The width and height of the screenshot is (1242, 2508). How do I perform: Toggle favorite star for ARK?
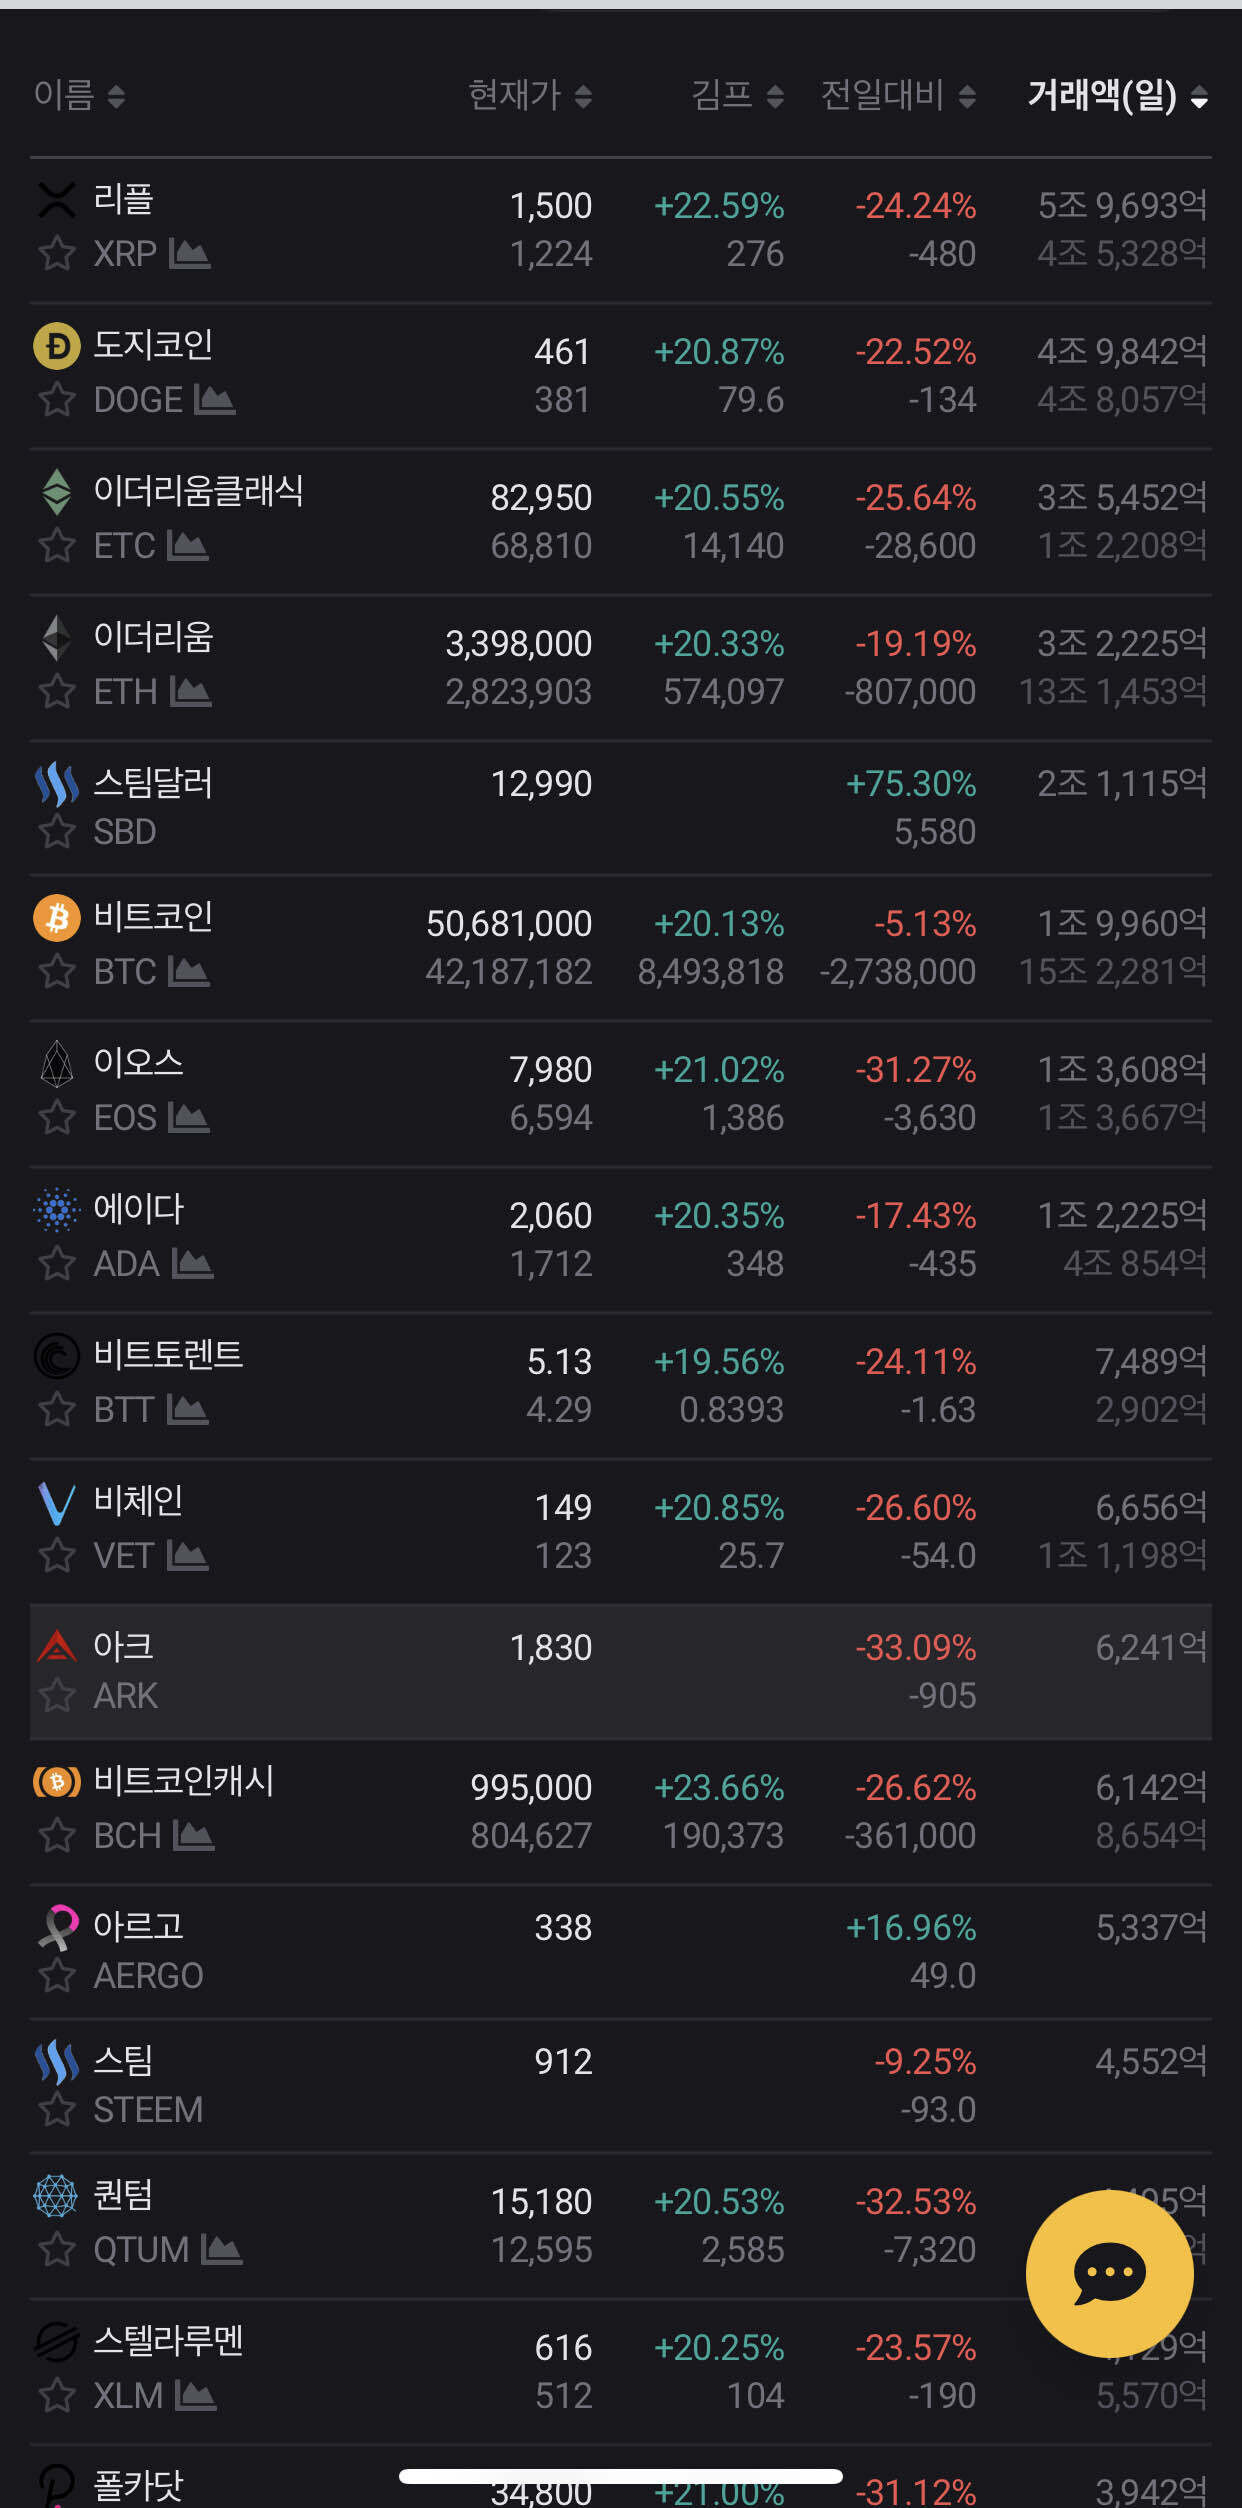point(57,1696)
